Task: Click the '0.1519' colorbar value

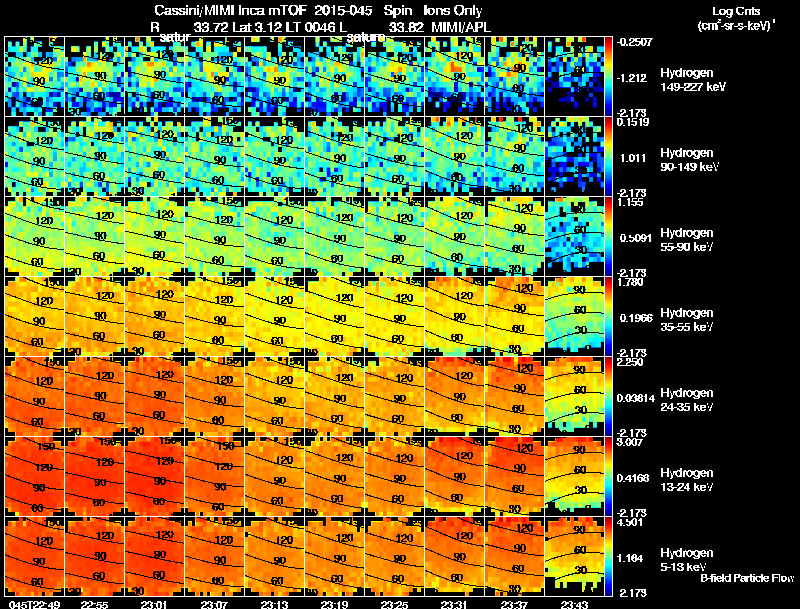Action: tap(633, 122)
